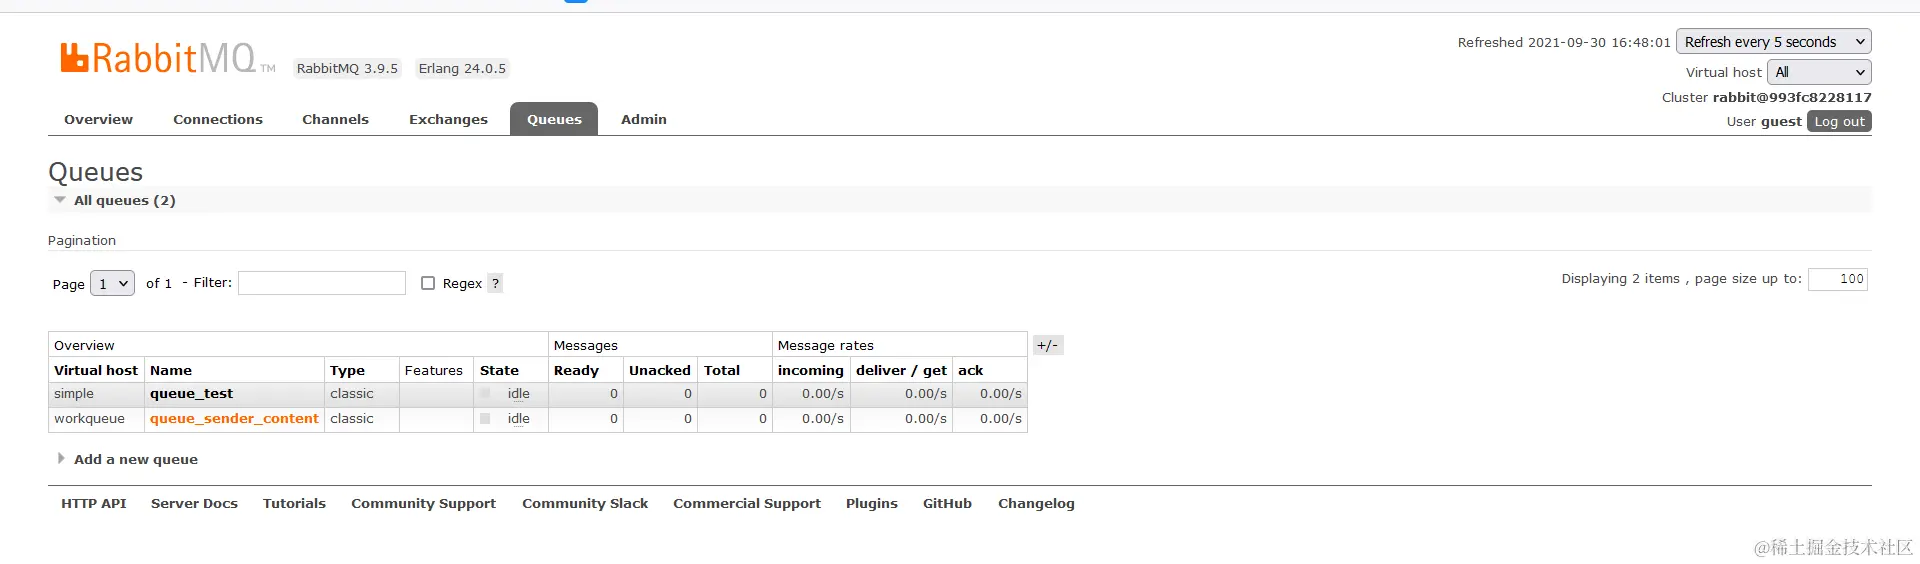Open the Page number dropdown
The height and width of the screenshot is (564, 1920).
click(x=112, y=284)
